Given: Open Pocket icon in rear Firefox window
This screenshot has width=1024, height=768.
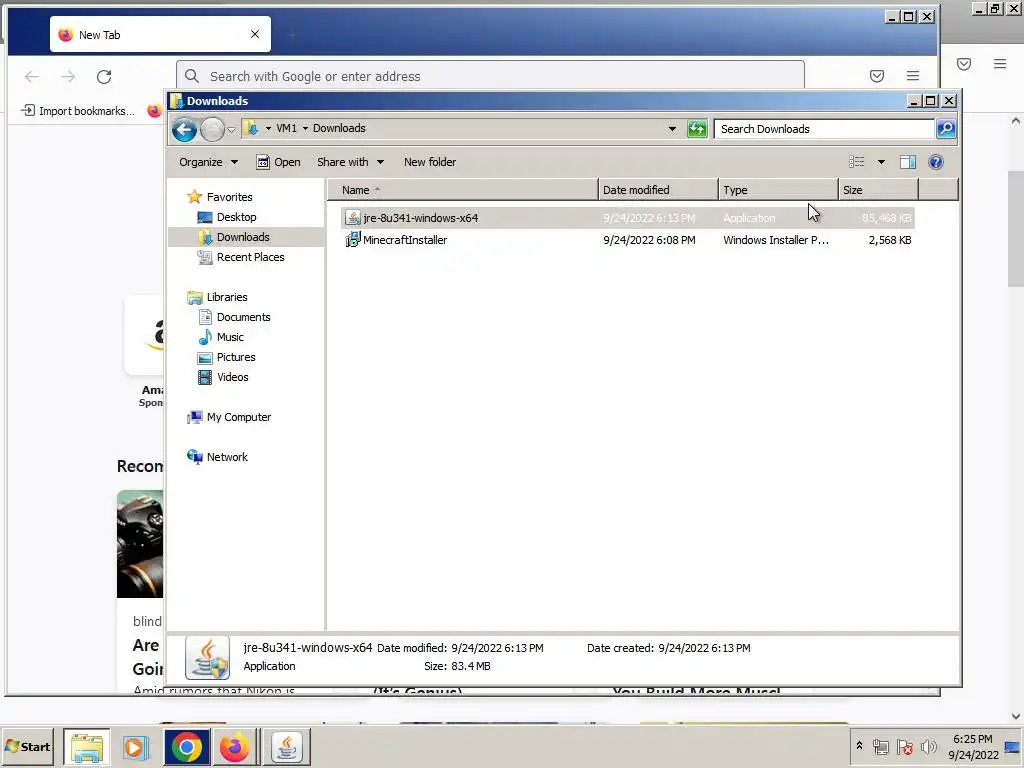Looking at the screenshot, I should [964, 64].
